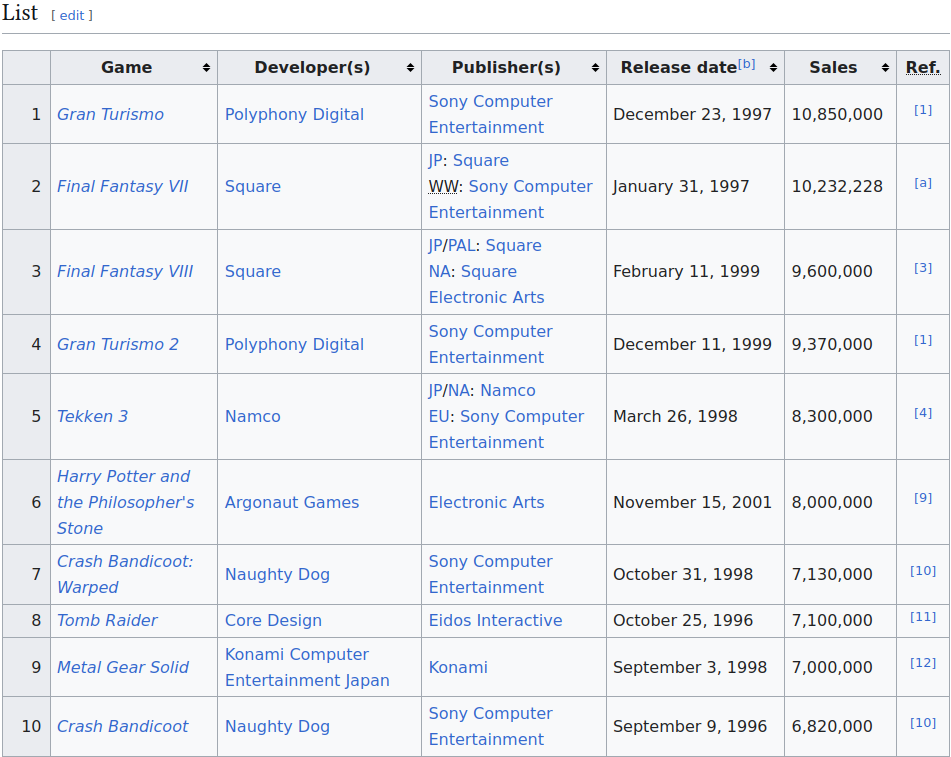This screenshot has height=757, width=951.
Task: Open Harry Potter and the Philosopher's Stone link
Action: point(126,502)
